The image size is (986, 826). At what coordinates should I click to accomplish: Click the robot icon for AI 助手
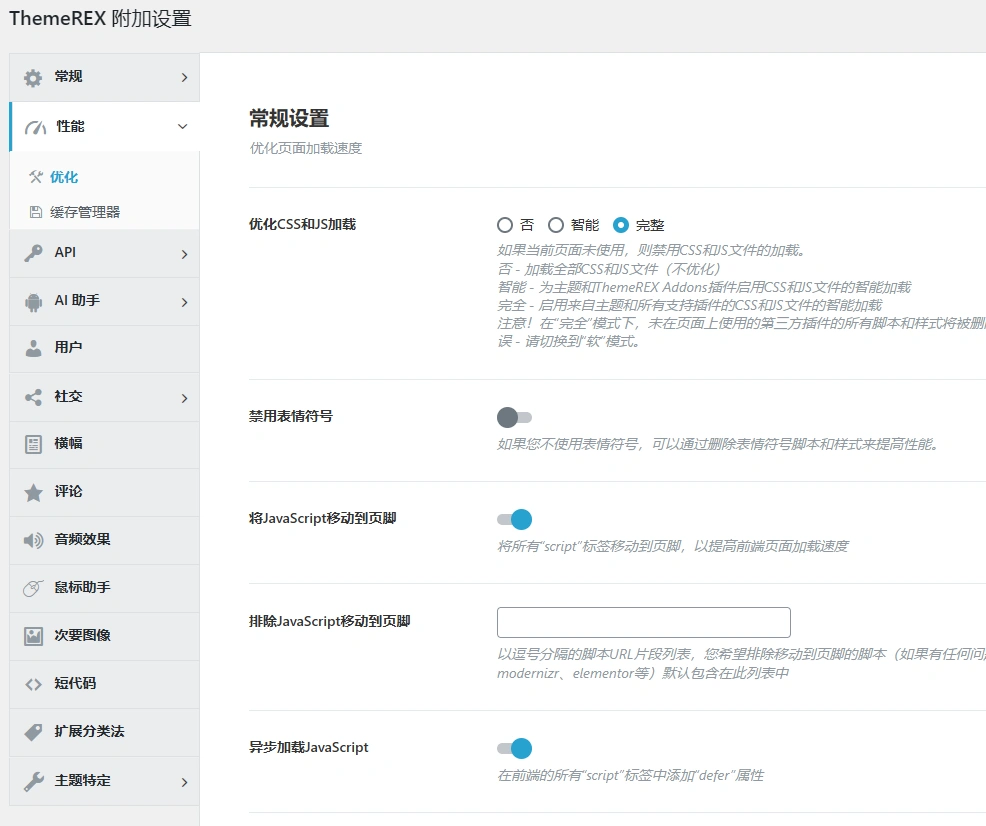coord(32,301)
